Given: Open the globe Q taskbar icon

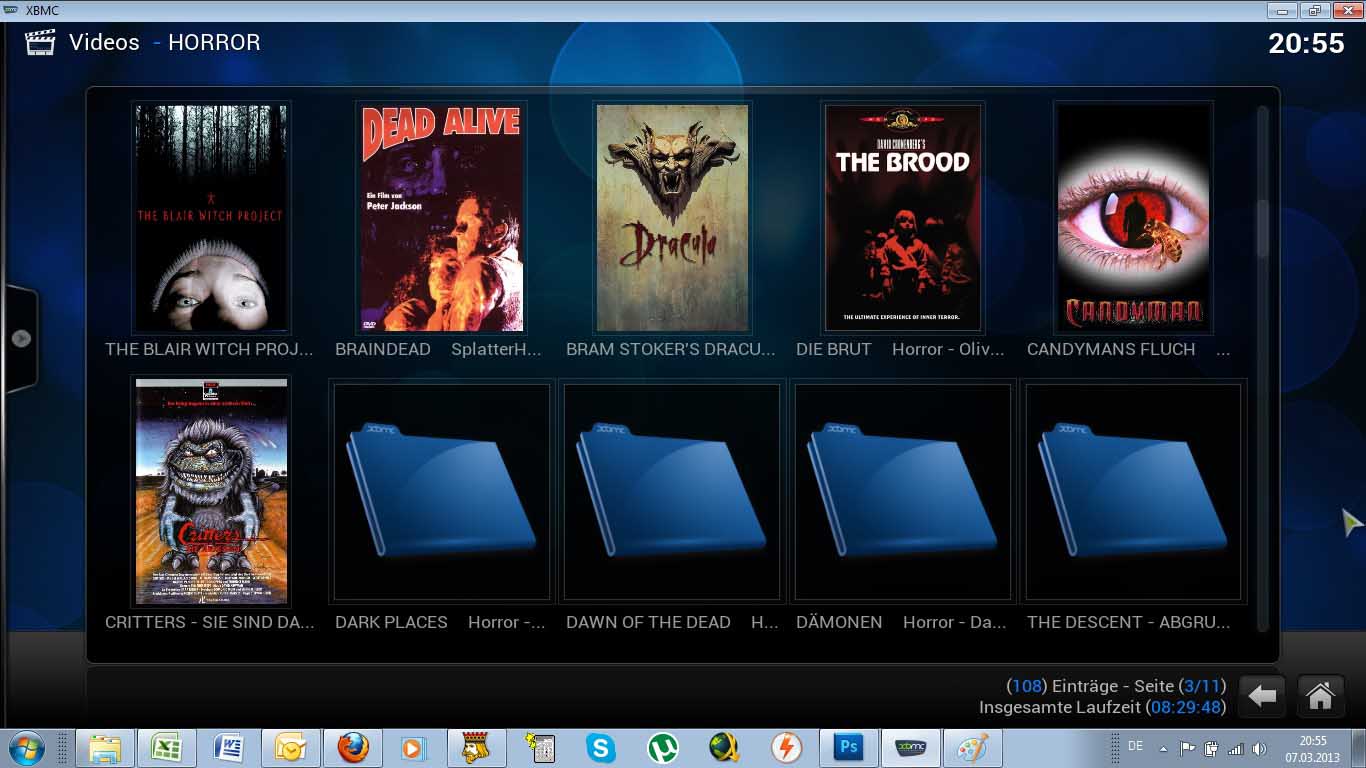Looking at the screenshot, I should (724, 748).
